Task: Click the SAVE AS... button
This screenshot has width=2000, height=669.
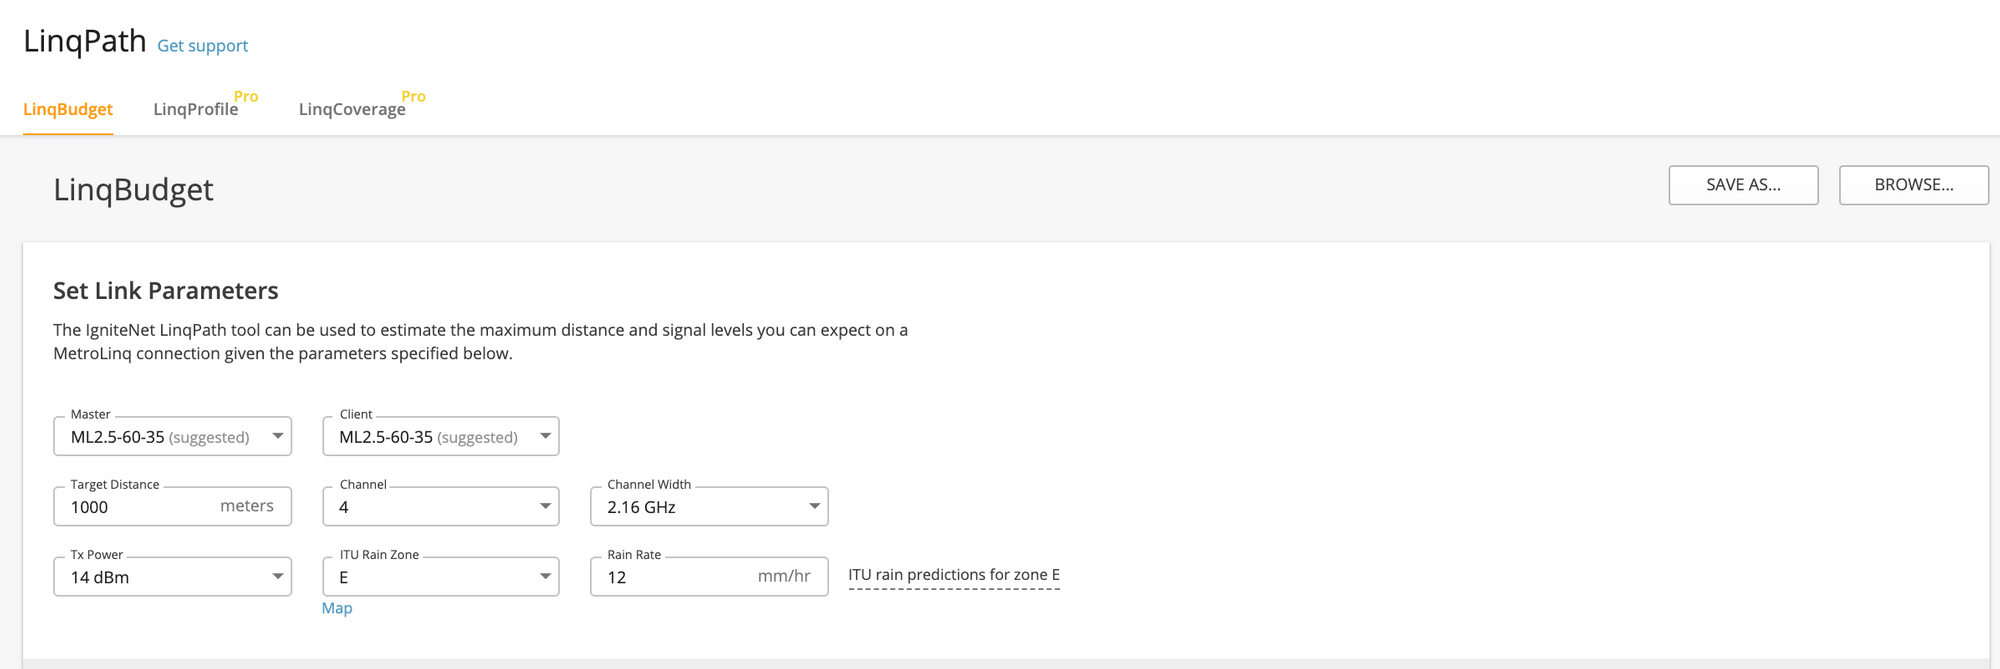Action: [1743, 185]
